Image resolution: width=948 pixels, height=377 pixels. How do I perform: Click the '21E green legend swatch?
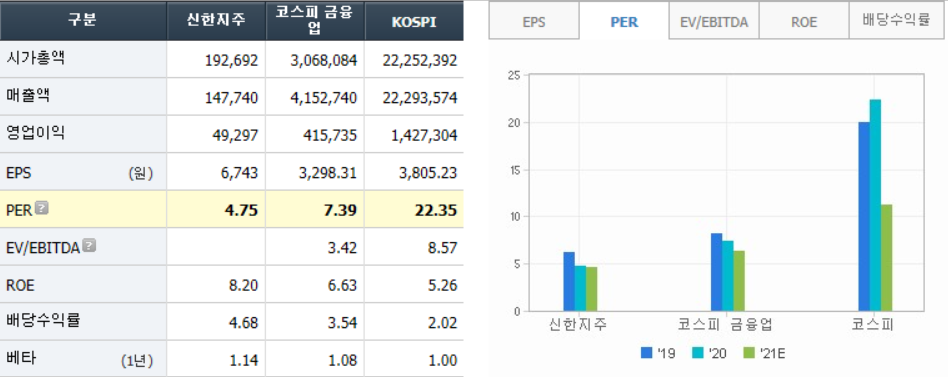click(748, 353)
